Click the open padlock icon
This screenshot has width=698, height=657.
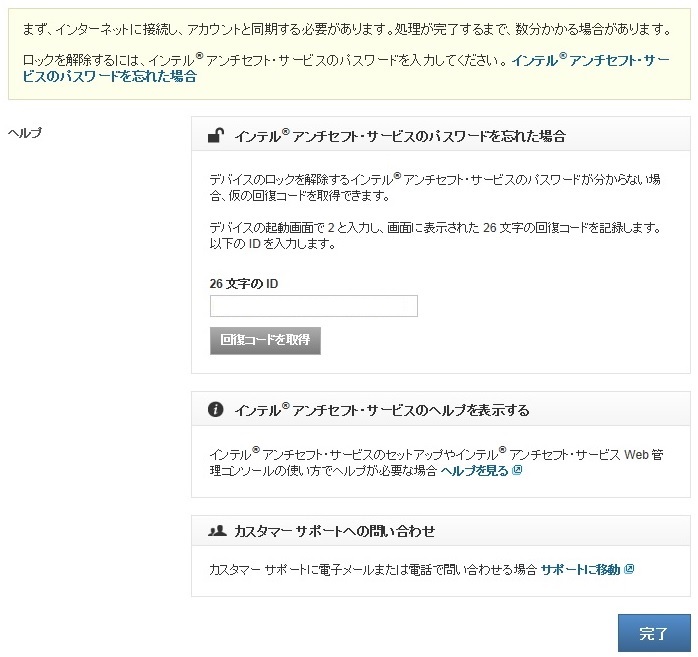[216, 136]
